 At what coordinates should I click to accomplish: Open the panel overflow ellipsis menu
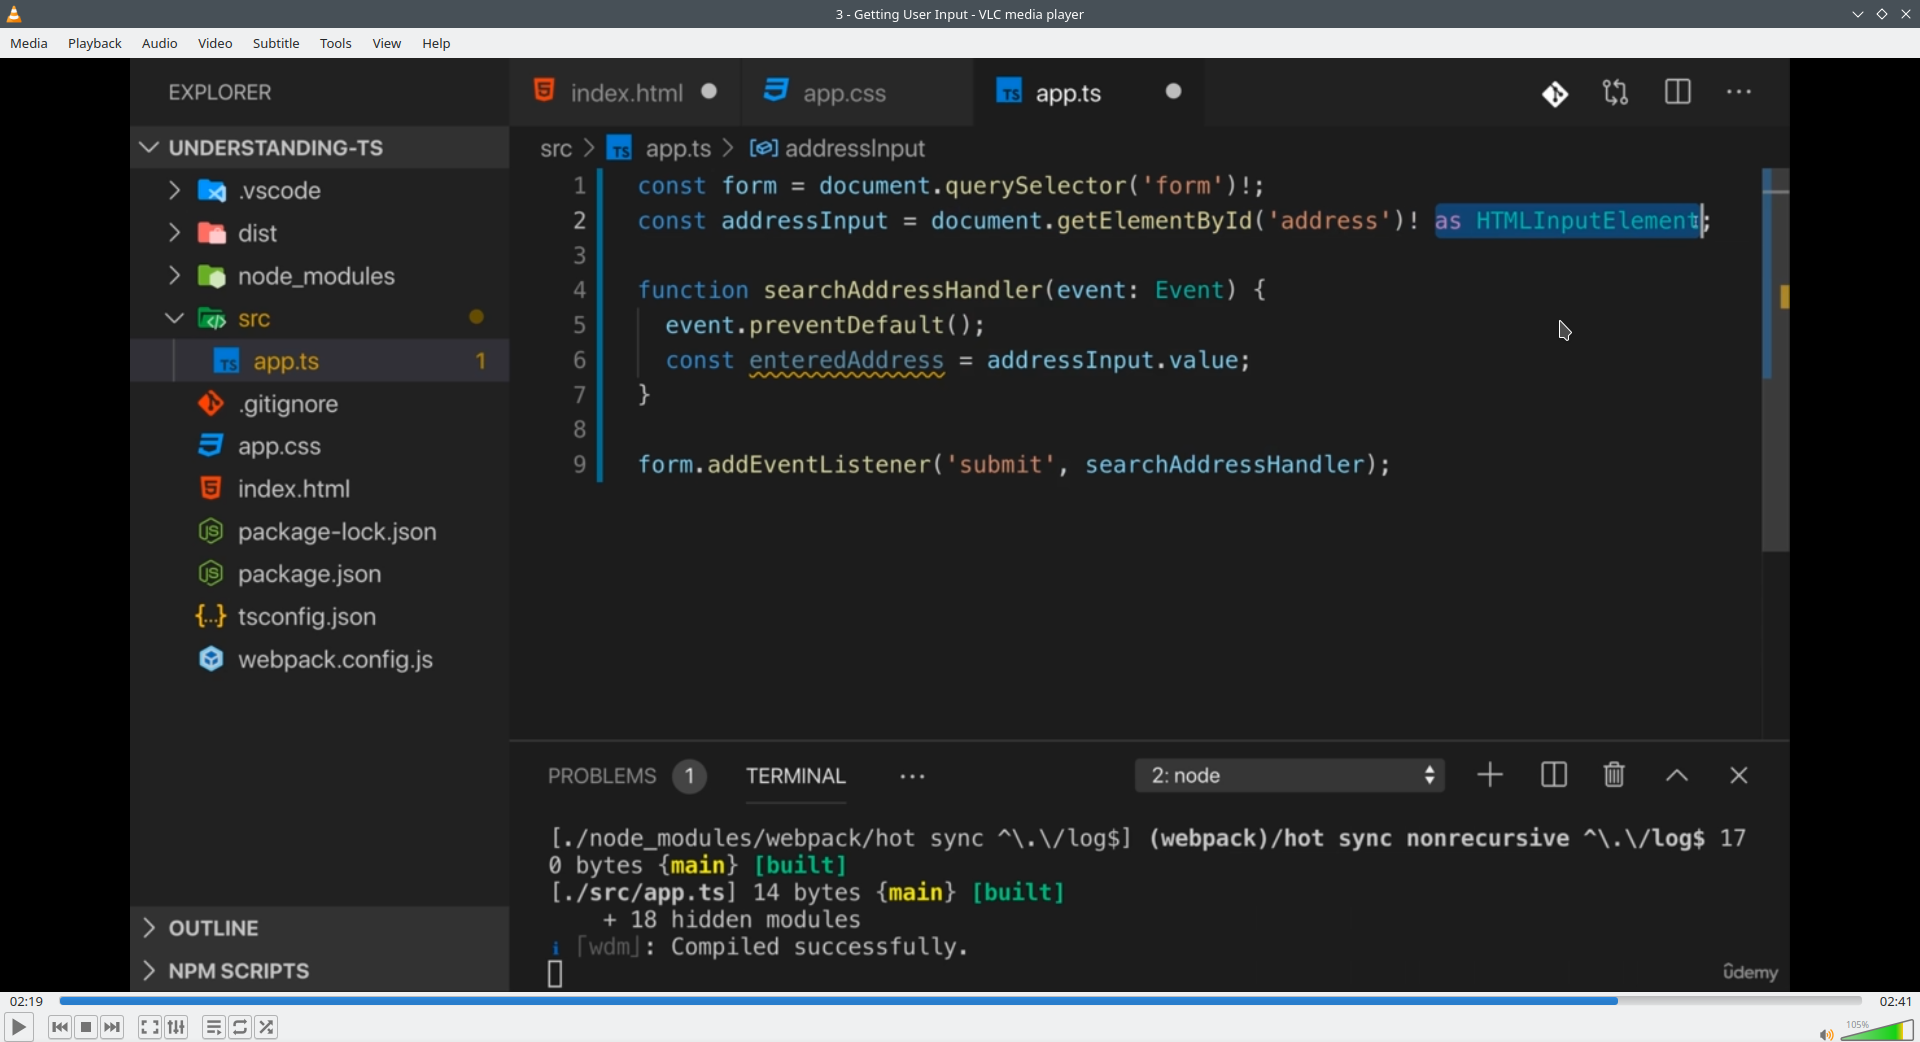(912, 776)
